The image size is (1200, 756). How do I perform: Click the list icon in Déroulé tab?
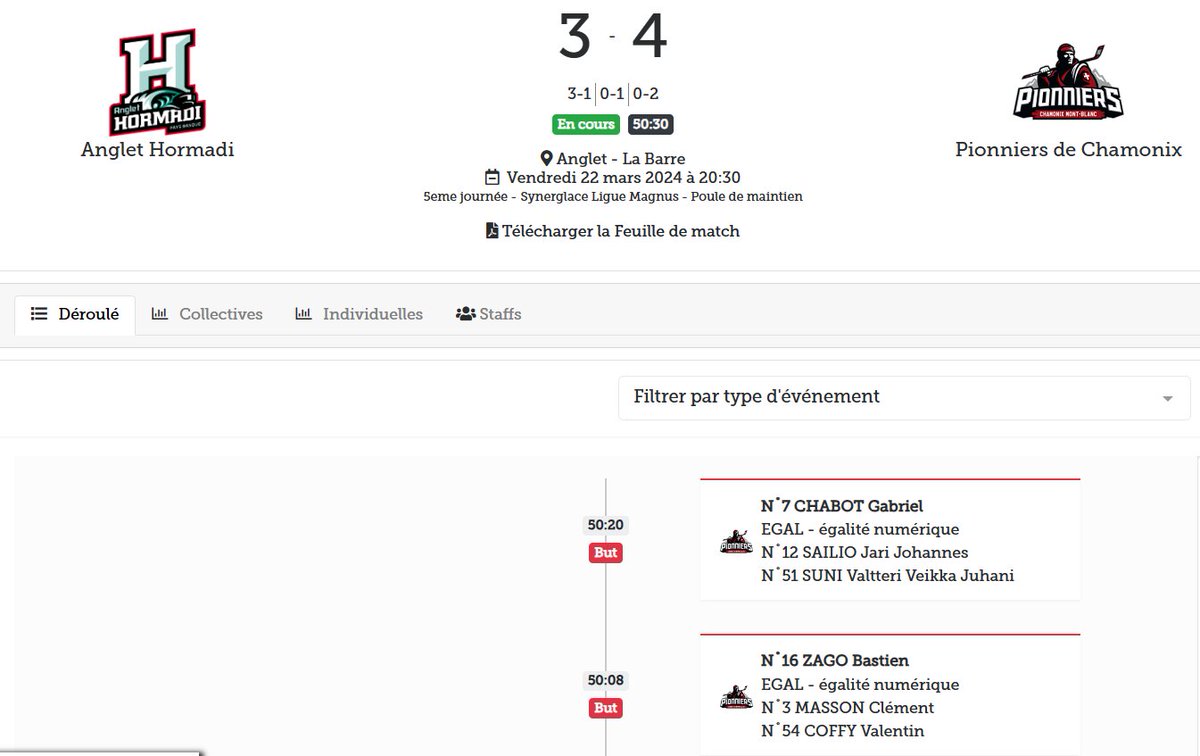coord(40,314)
